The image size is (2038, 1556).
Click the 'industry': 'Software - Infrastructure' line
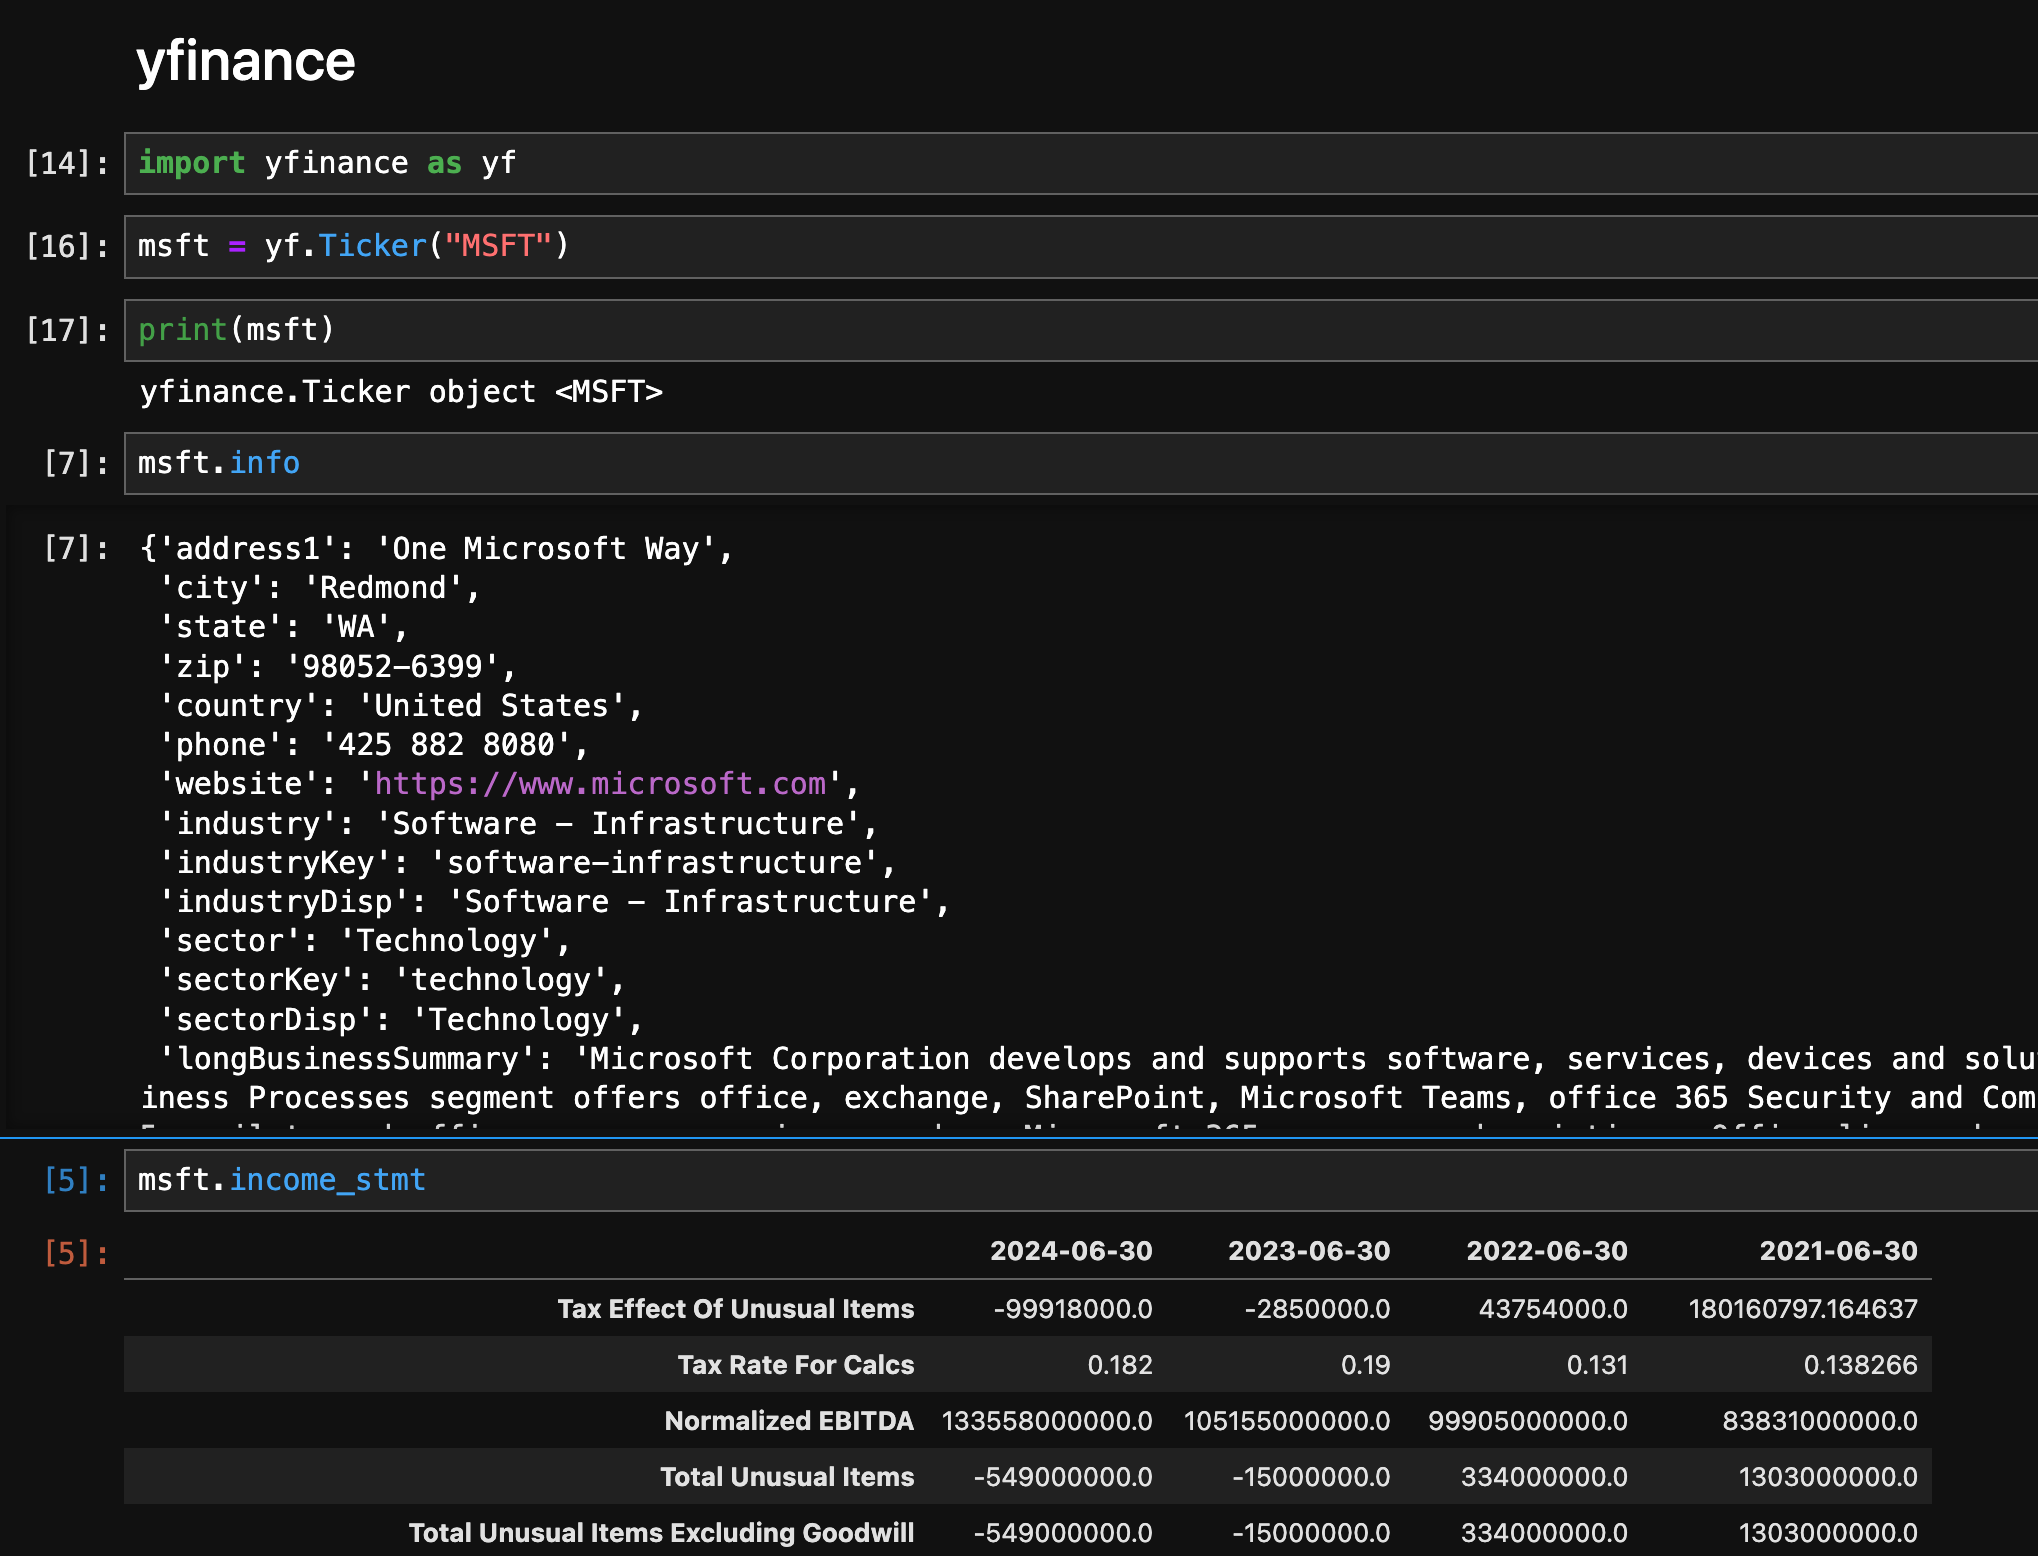click(519, 824)
